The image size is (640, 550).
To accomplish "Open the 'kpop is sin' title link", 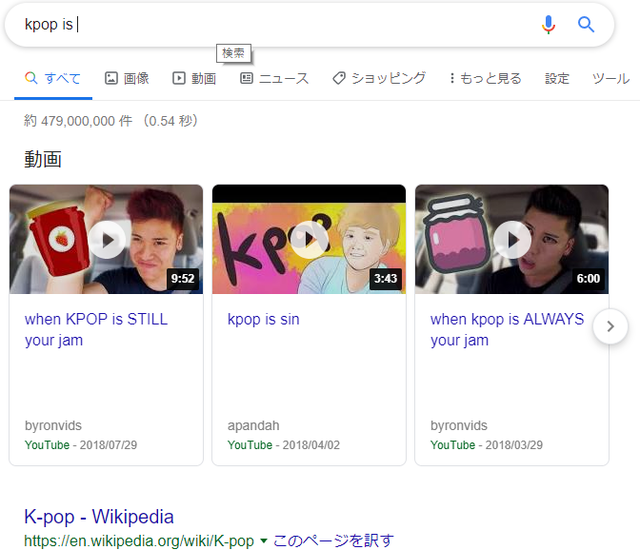I will point(263,319).
